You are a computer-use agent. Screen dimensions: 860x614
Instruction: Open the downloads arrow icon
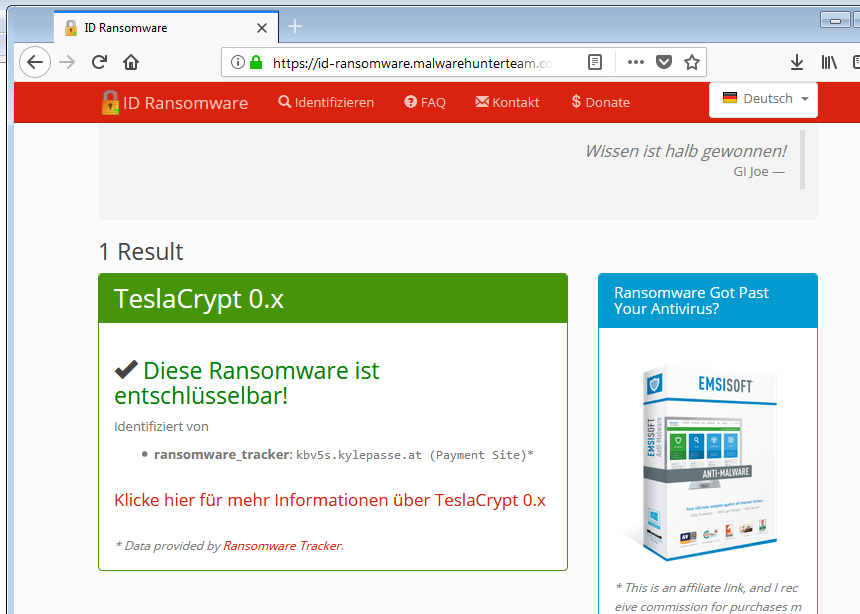point(797,63)
